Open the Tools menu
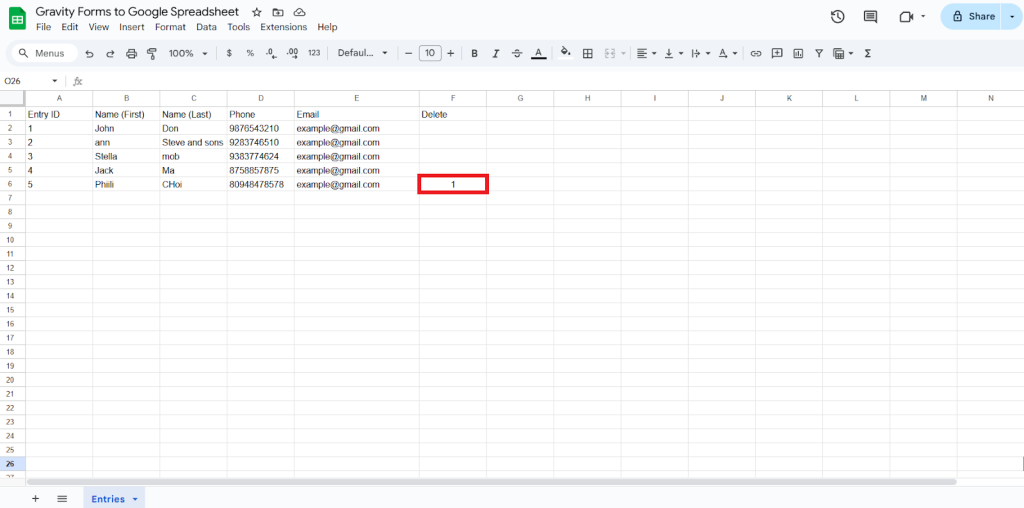The image size is (1024, 508). point(238,27)
